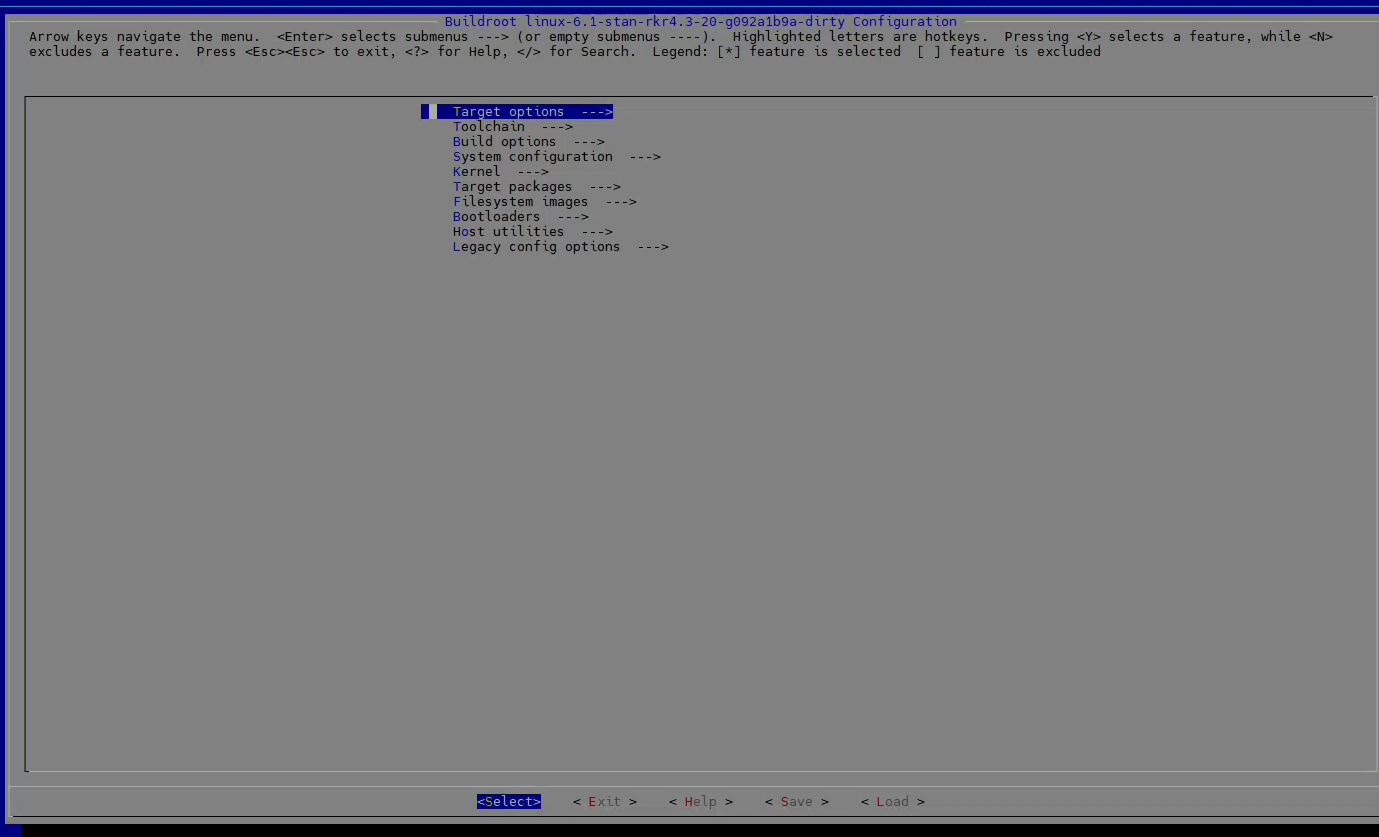The height and width of the screenshot is (837, 1379).
Task: Click the Save button
Action: [797, 802]
